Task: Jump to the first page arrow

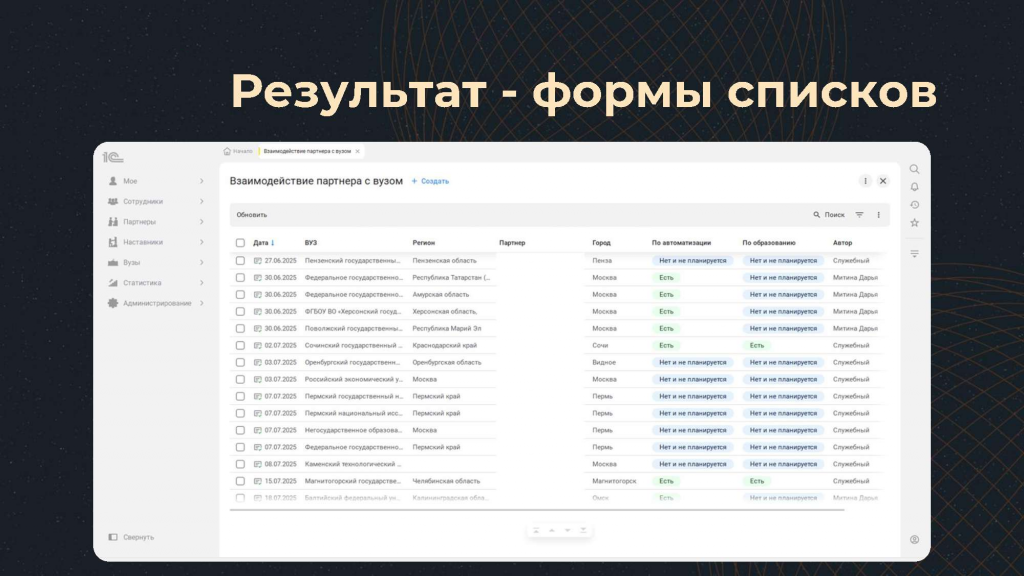Action: [x=536, y=530]
